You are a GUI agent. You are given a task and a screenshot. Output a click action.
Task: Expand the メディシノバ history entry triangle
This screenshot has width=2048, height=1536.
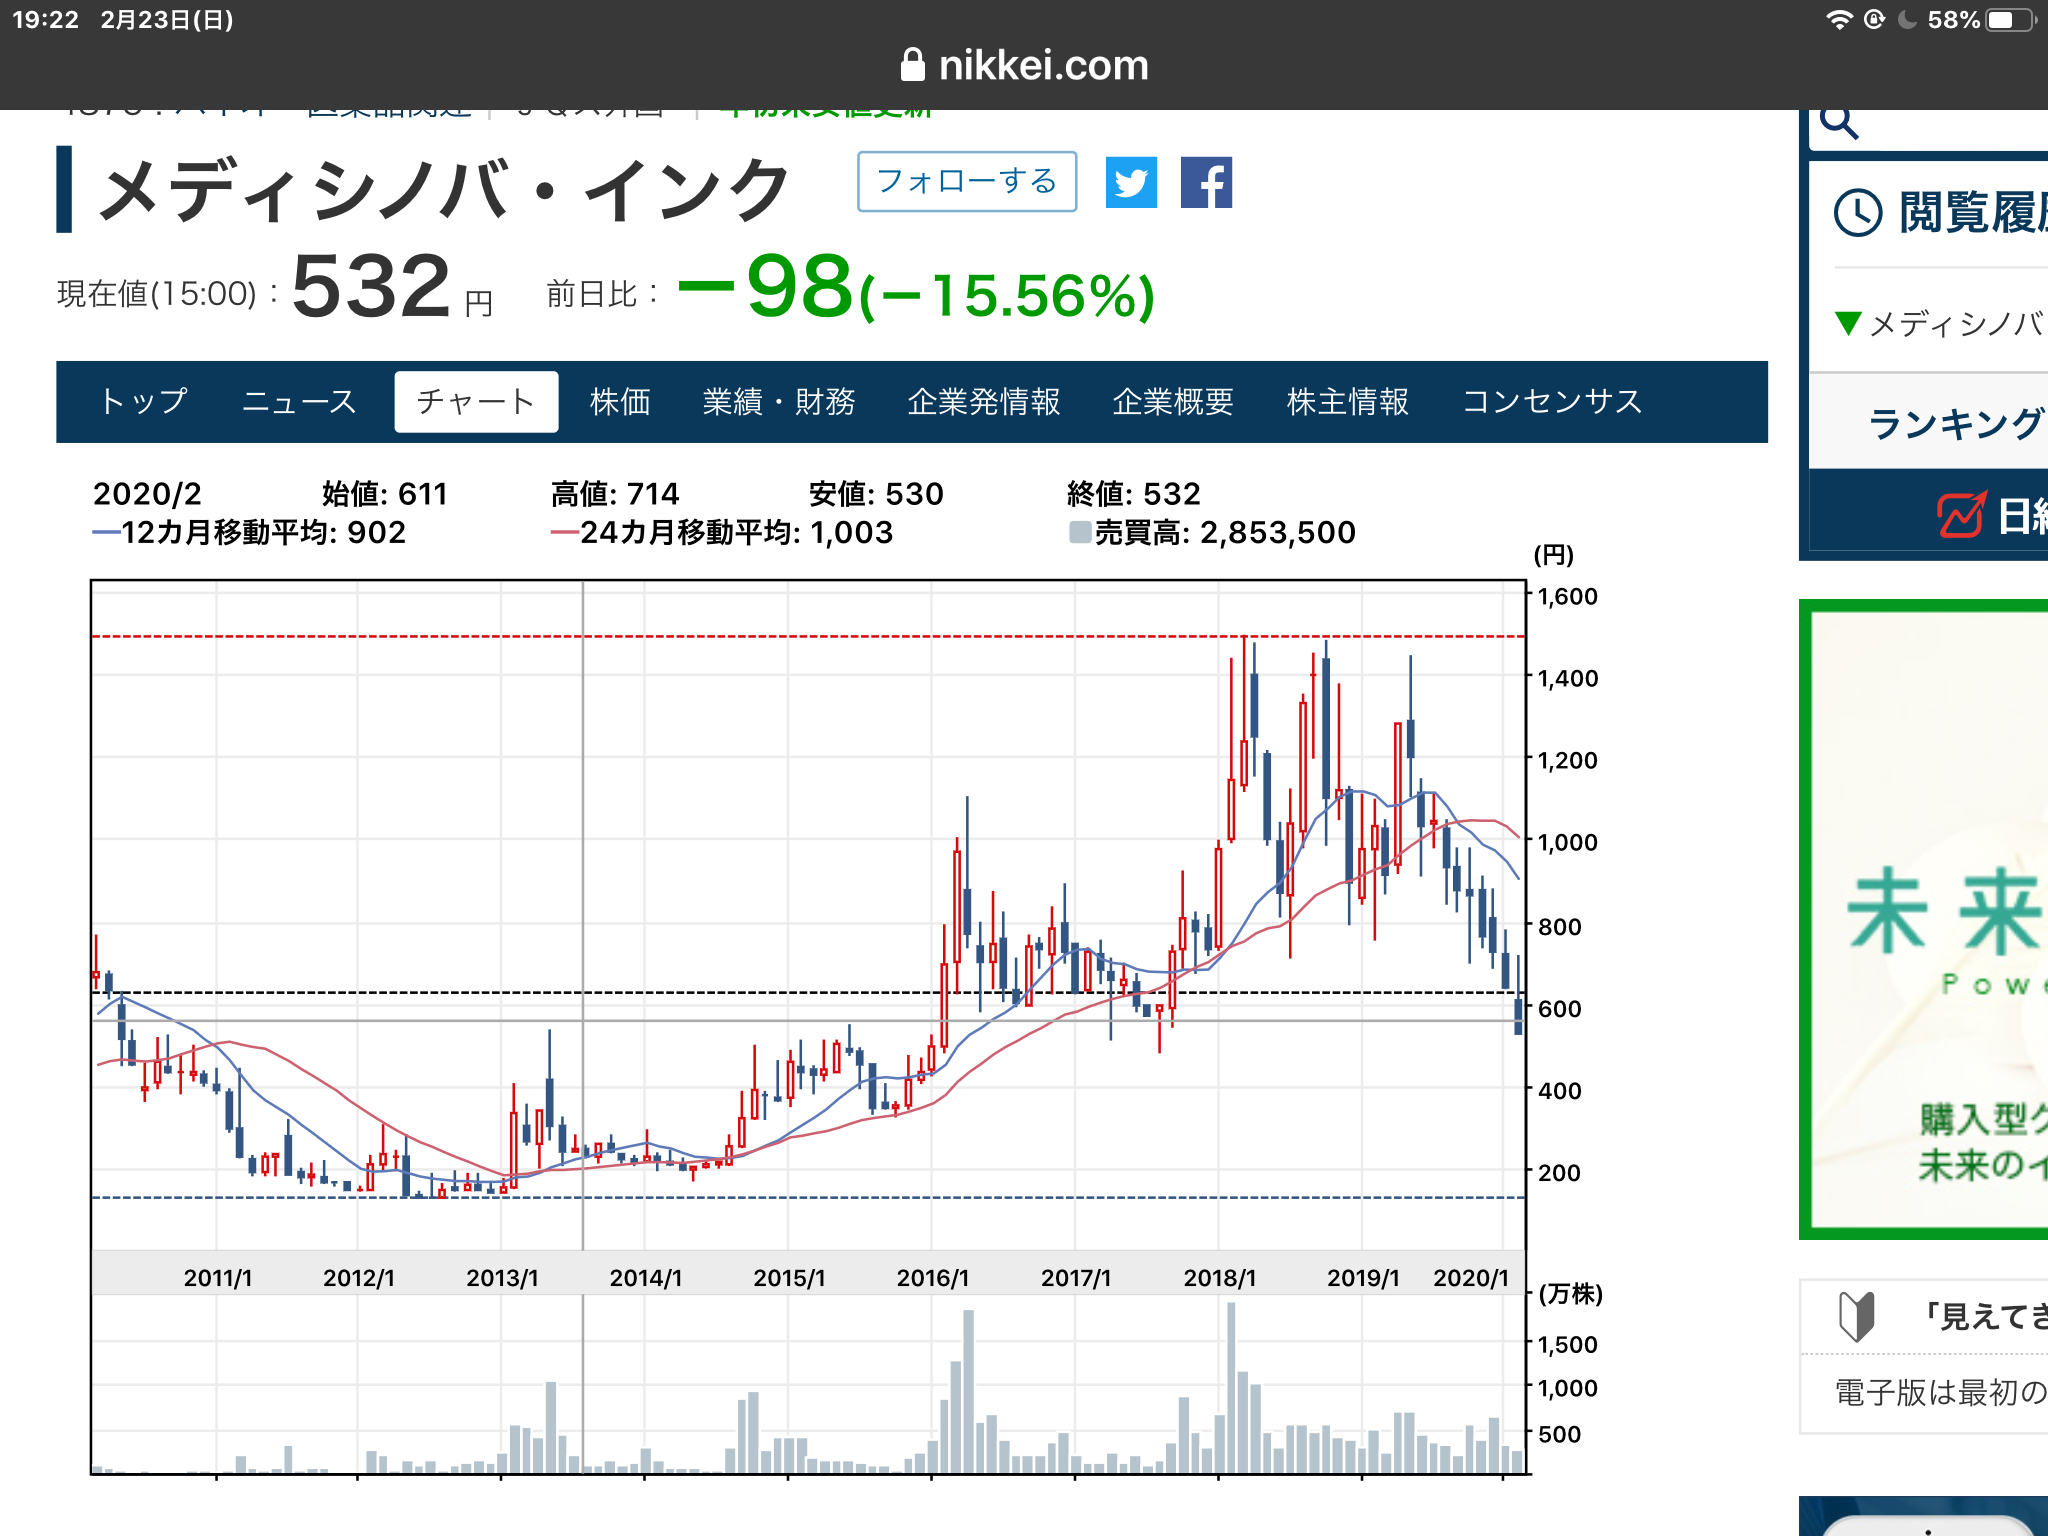pyautogui.click(x=1848, y=322)
